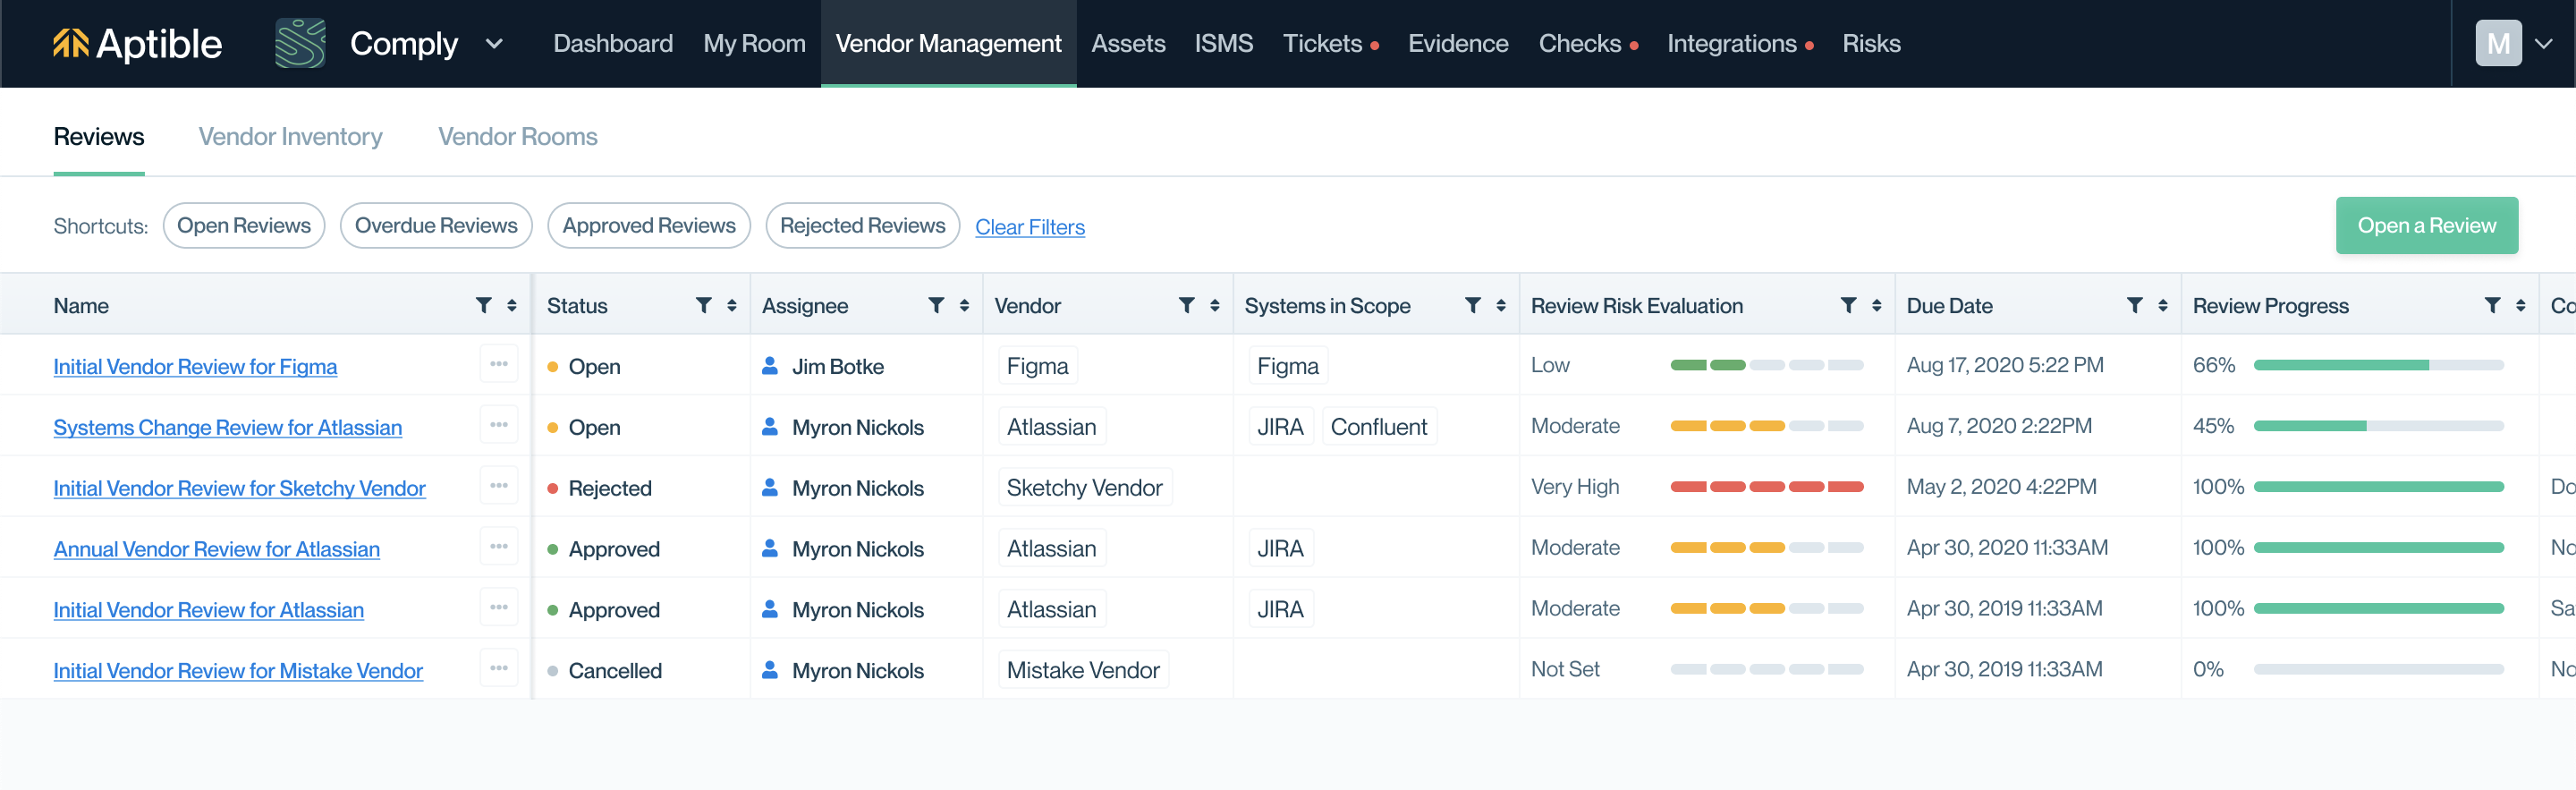
Task: Click Jim Botke assignee user icon
Action: [x=770, y=366]
